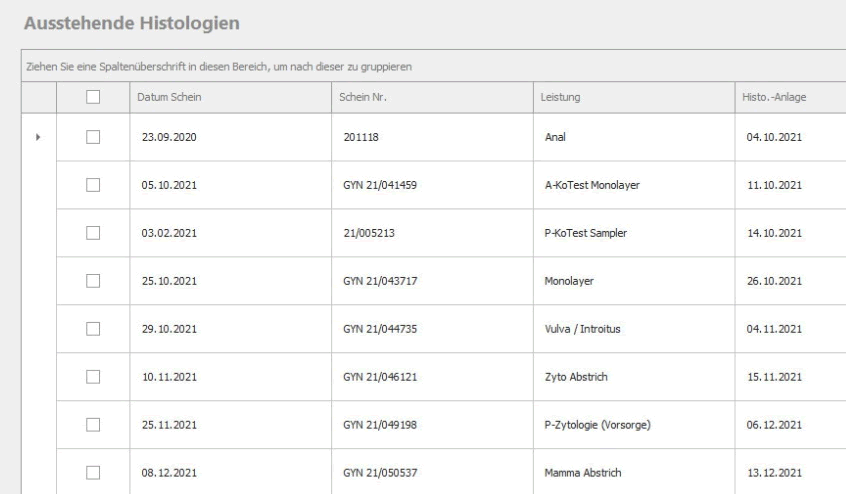Tick the checkbox for the P-KoTest Sampler row
The height and width of the screenshot is (494, 846).
(94, 233)
